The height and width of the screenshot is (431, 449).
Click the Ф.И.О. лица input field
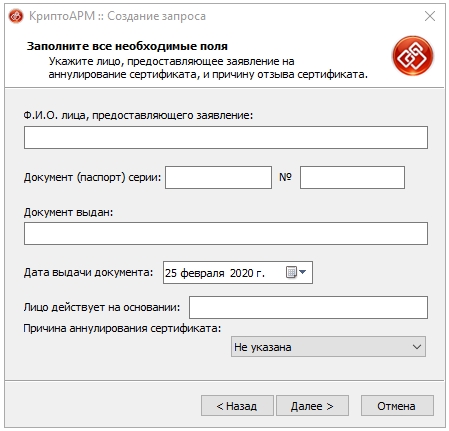pyautogui.click(x=226, y=137)
